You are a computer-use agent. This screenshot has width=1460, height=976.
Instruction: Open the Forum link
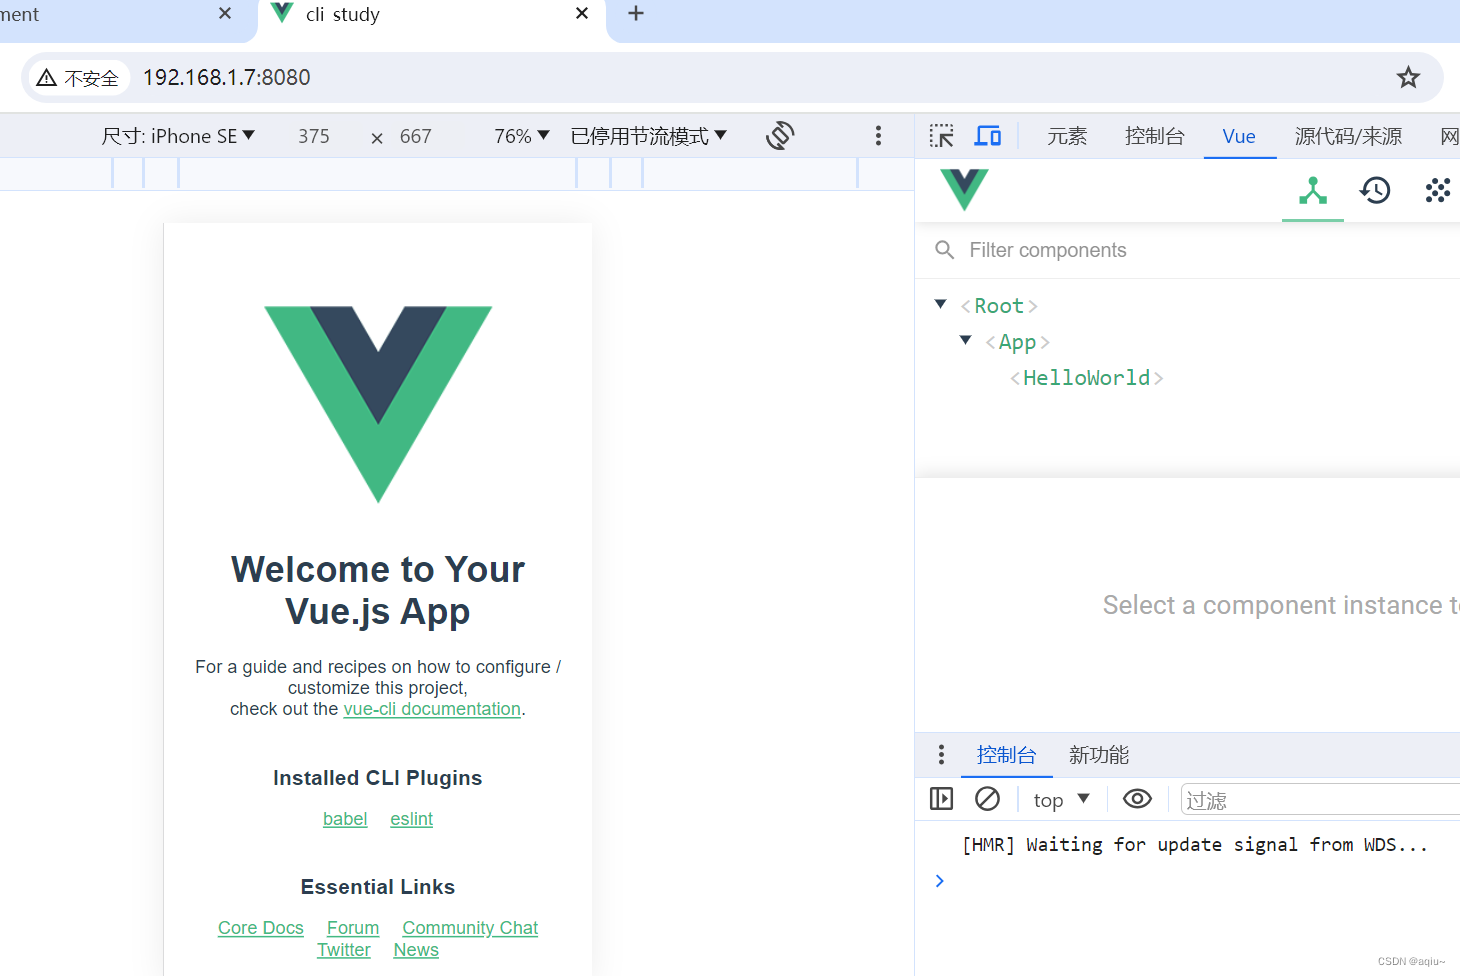pyautogui.click(x=353, y=928)
